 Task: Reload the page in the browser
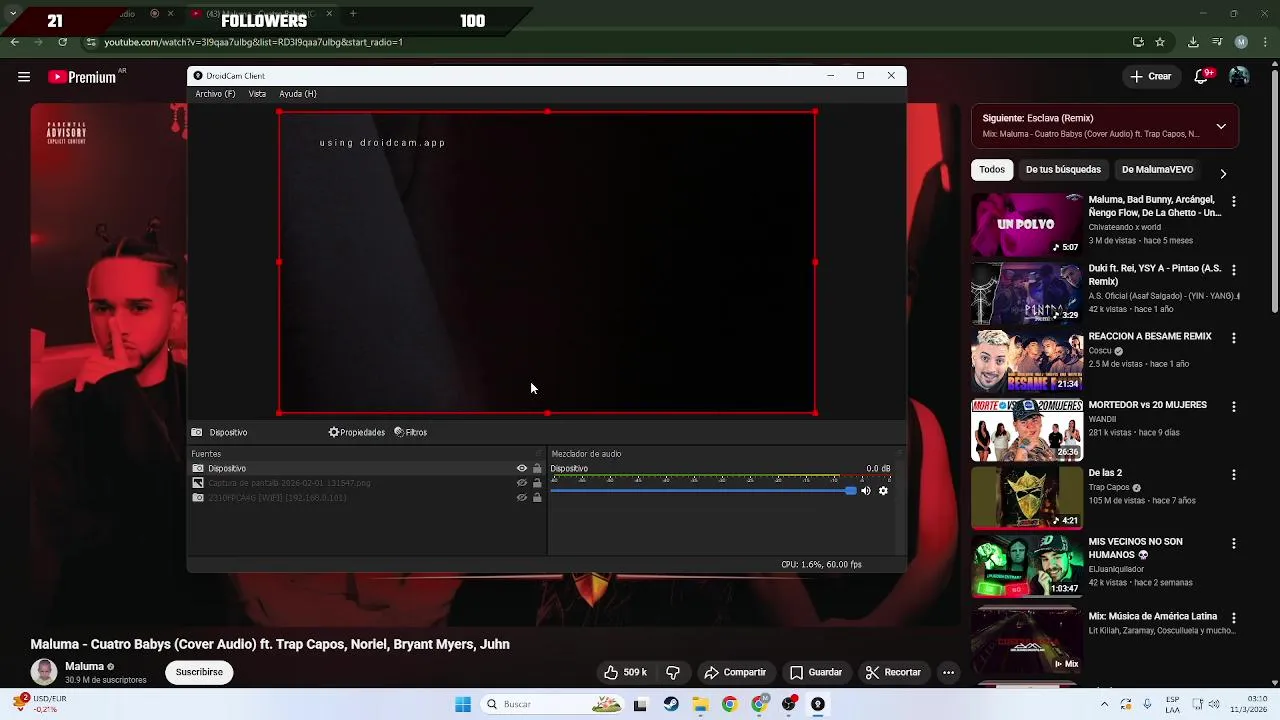point(62,42)
